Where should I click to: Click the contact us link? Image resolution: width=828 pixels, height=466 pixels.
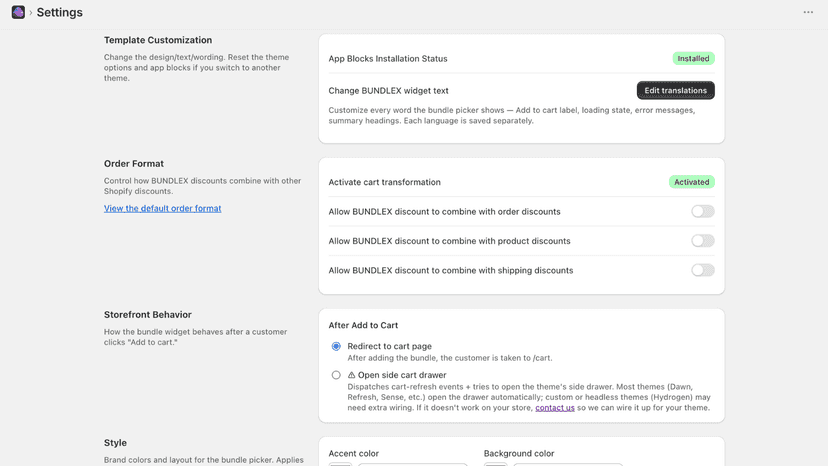(554, 408)
